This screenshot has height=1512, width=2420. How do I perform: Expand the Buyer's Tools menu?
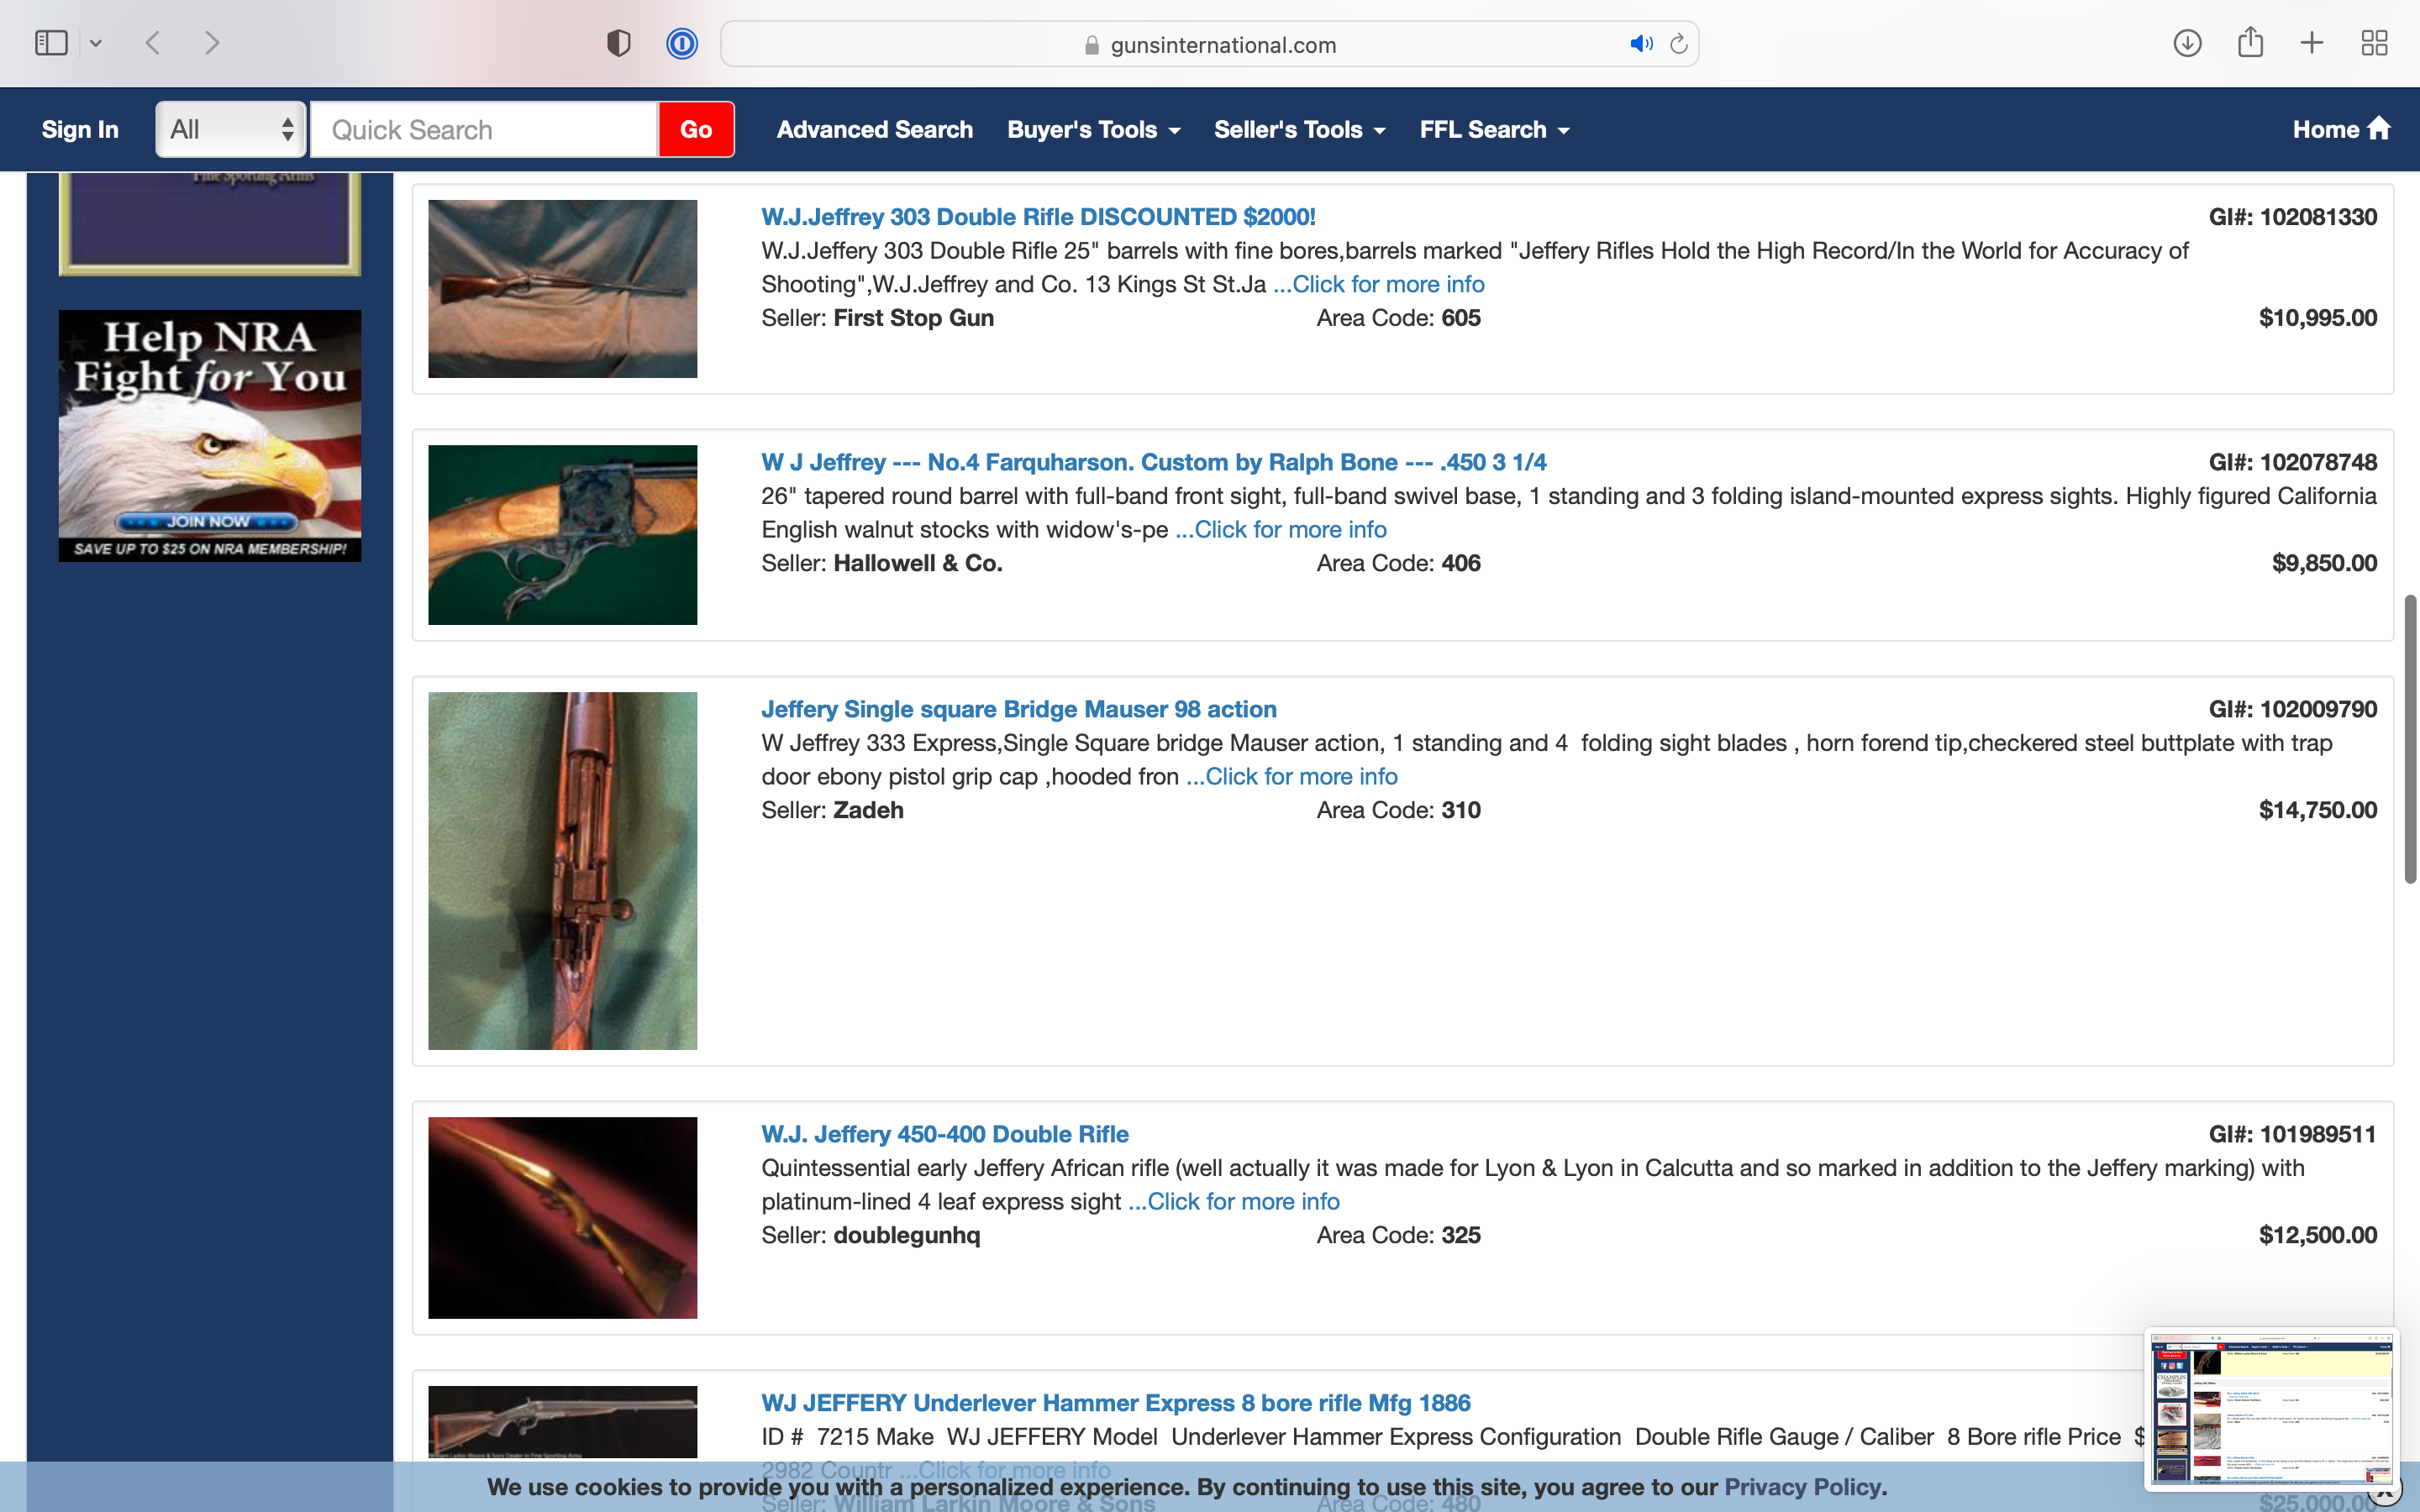click(1093, 129)
